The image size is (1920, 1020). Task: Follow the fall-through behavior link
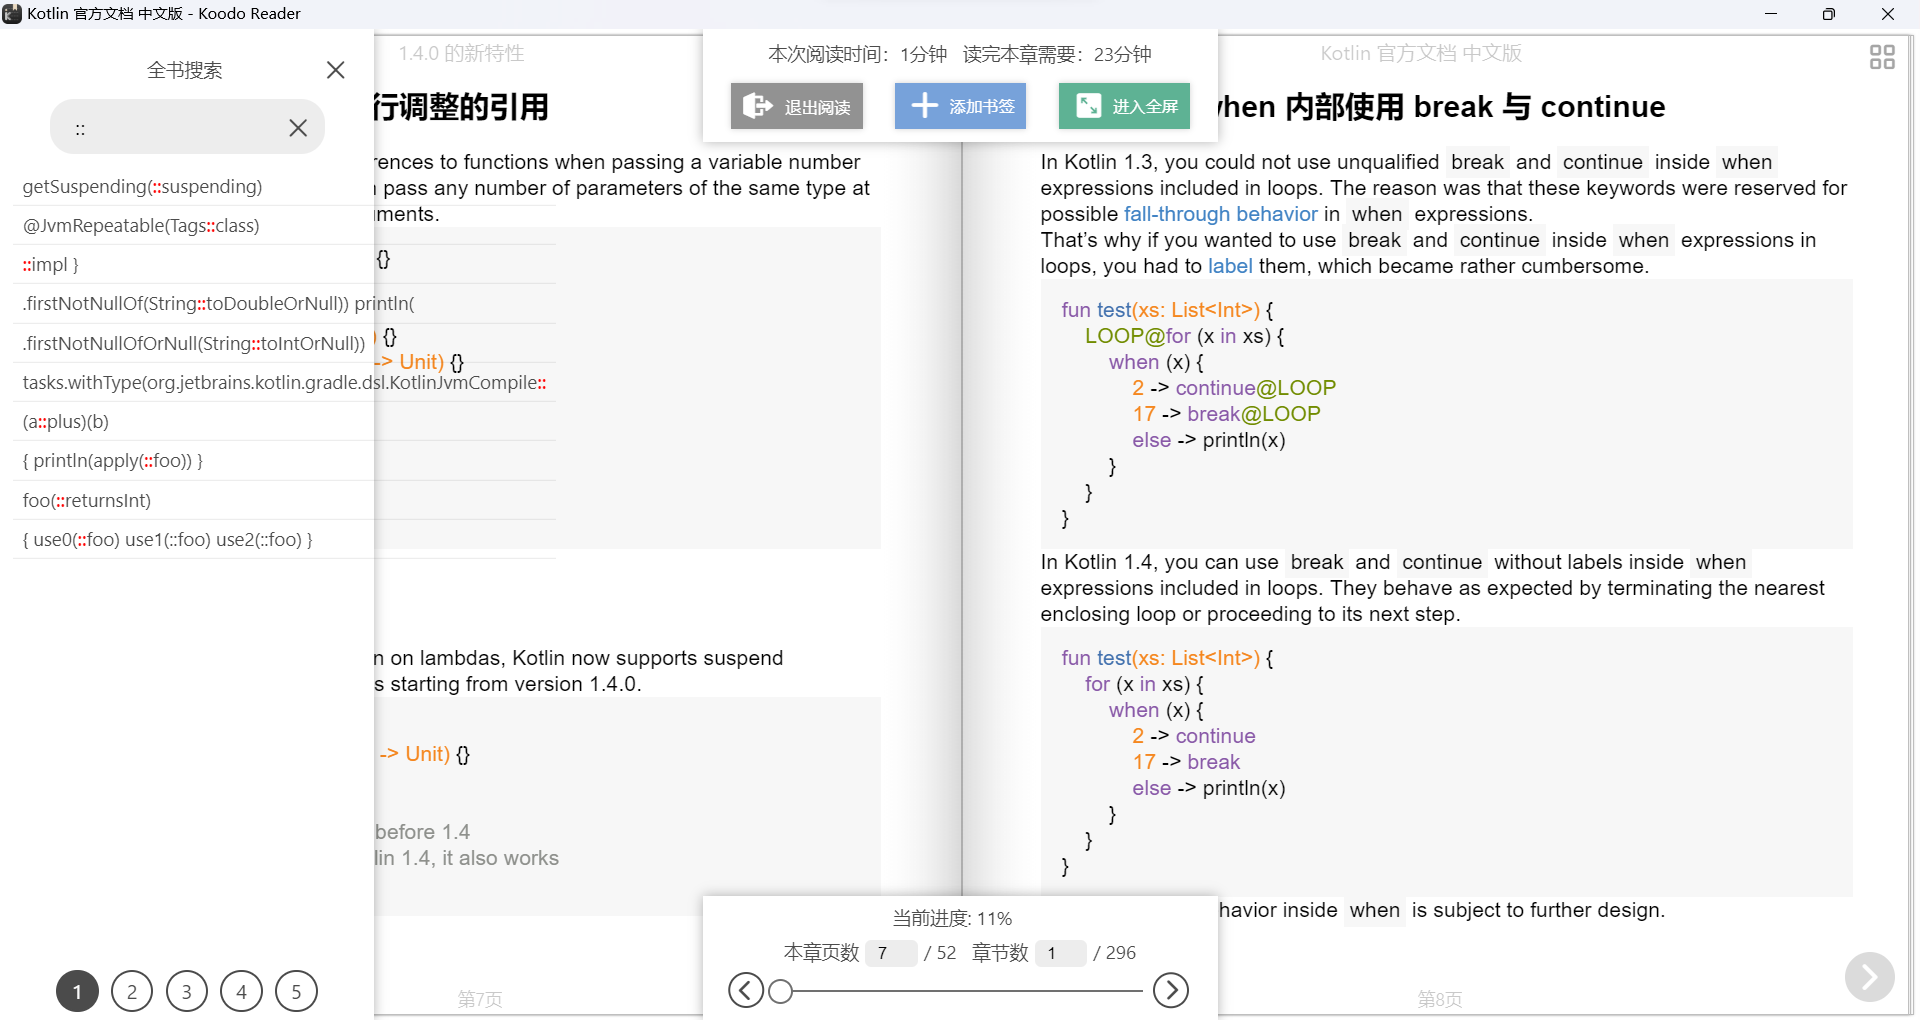(1220, 214)
